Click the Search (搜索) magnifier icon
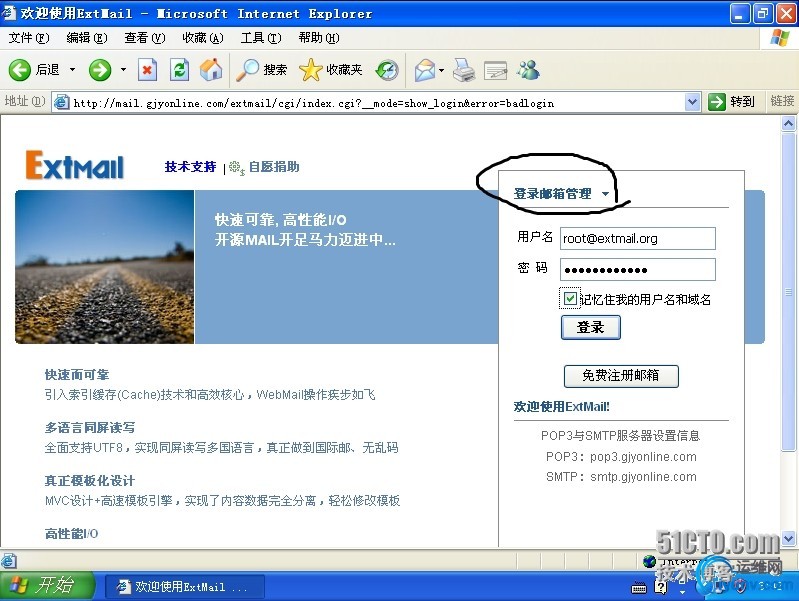Image resolution: width=799 pixels, height=601 pixels. 248,70
